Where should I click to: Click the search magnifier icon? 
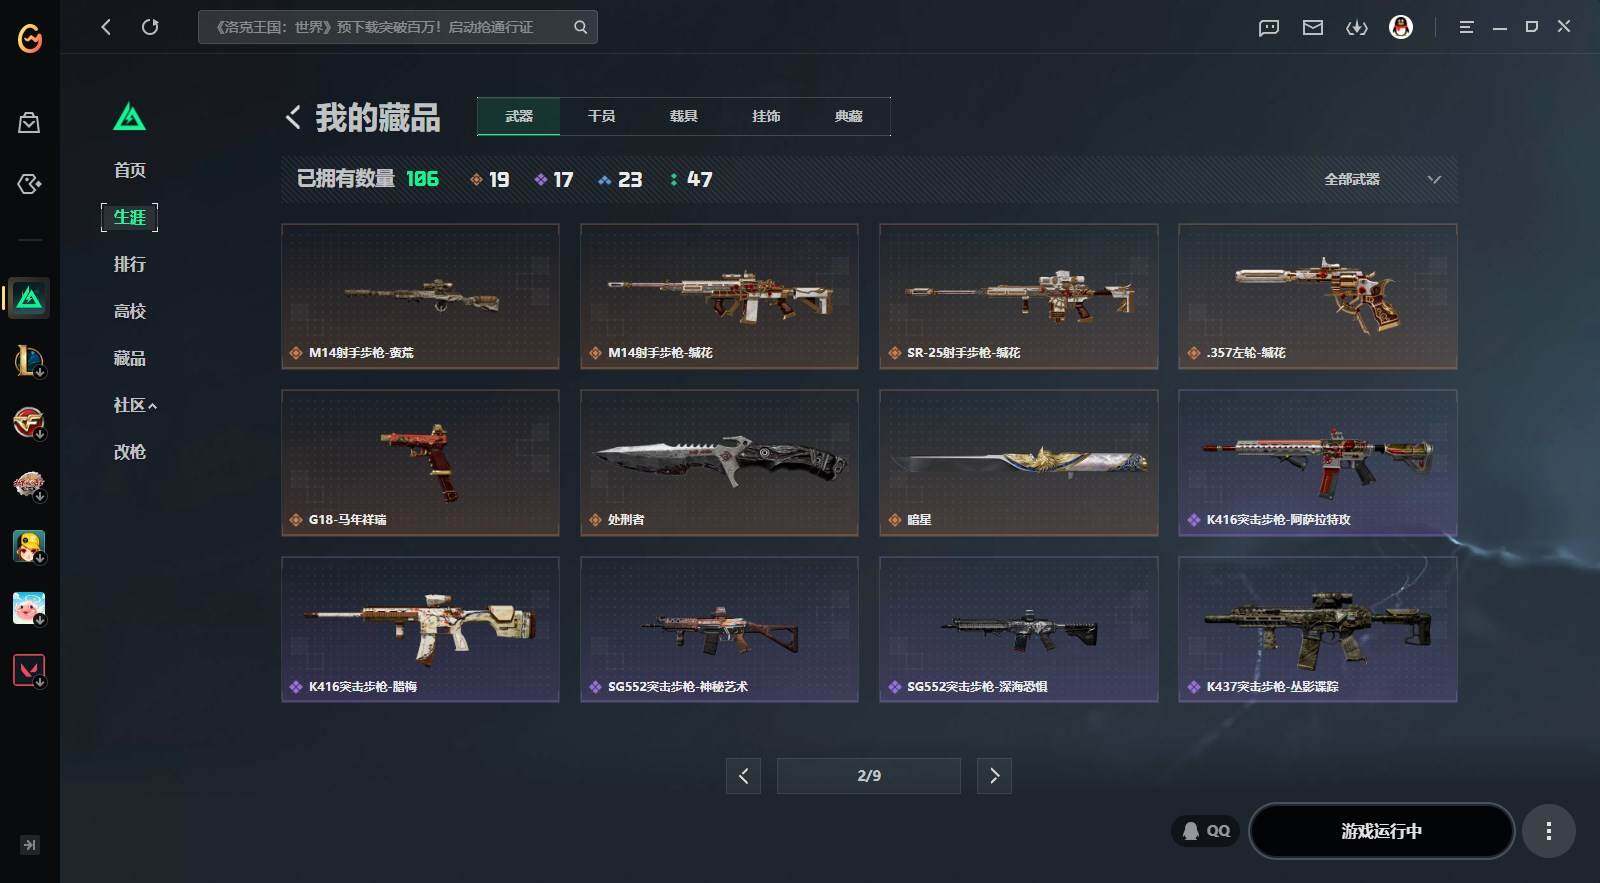(x=580, y=27)
